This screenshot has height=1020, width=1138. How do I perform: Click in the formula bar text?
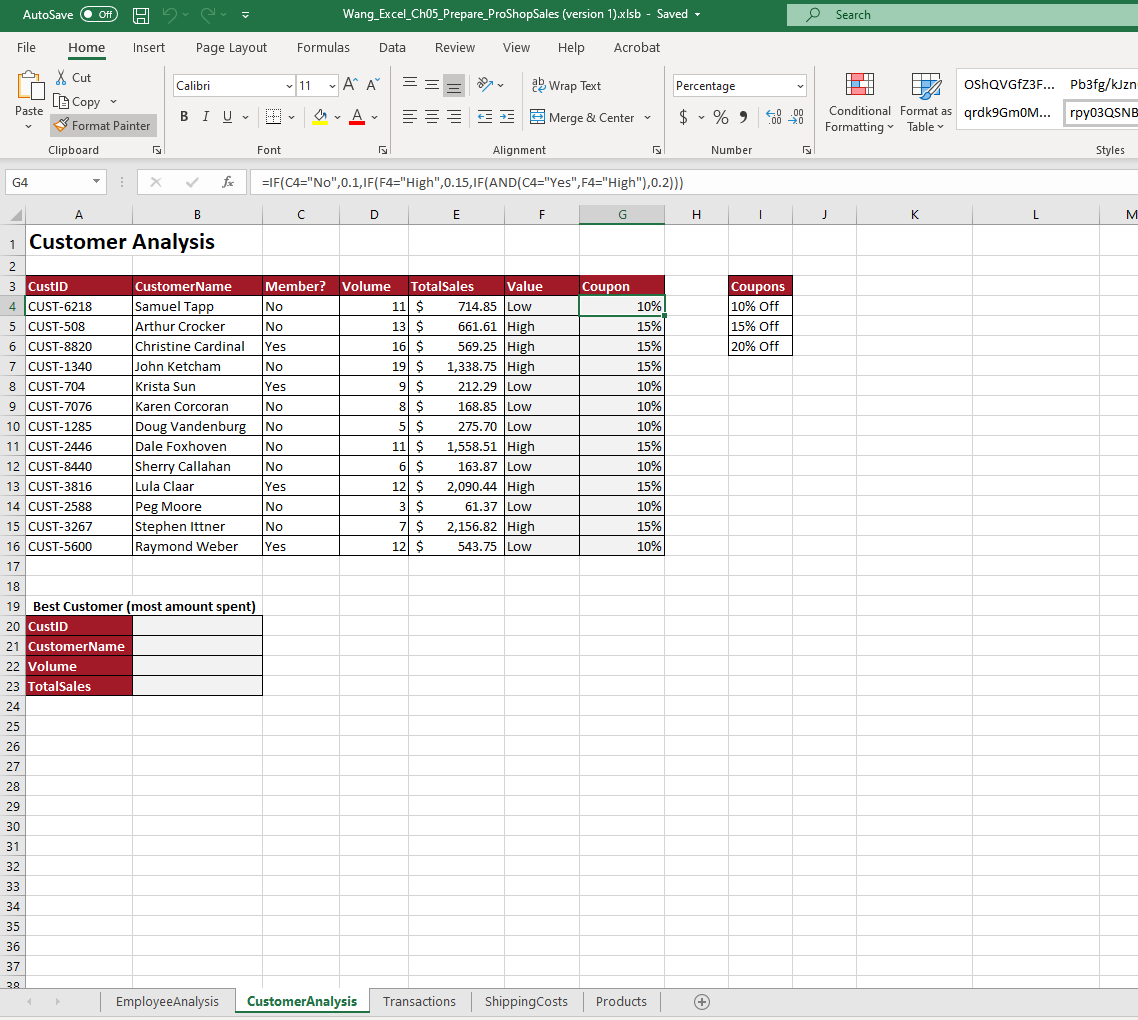472,182
